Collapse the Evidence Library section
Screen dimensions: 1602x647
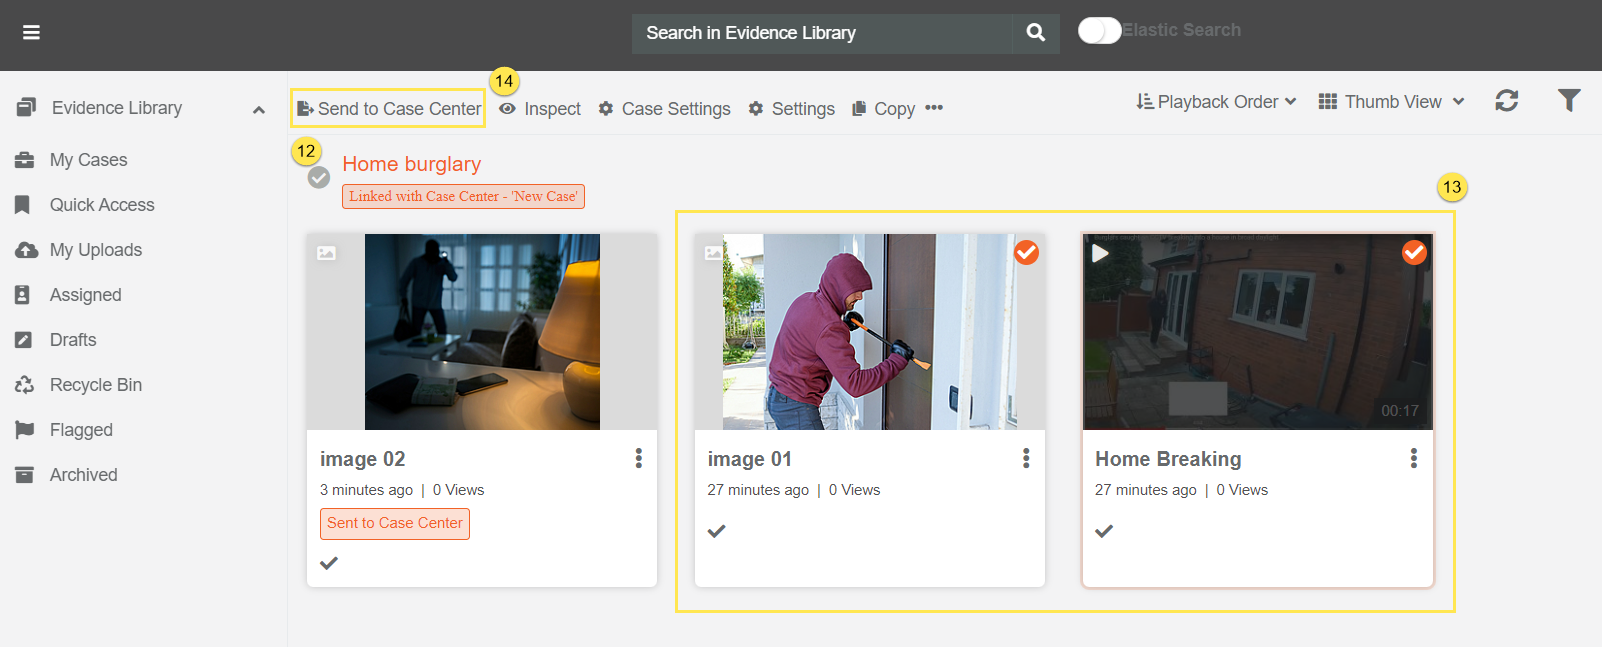(259, 109)
